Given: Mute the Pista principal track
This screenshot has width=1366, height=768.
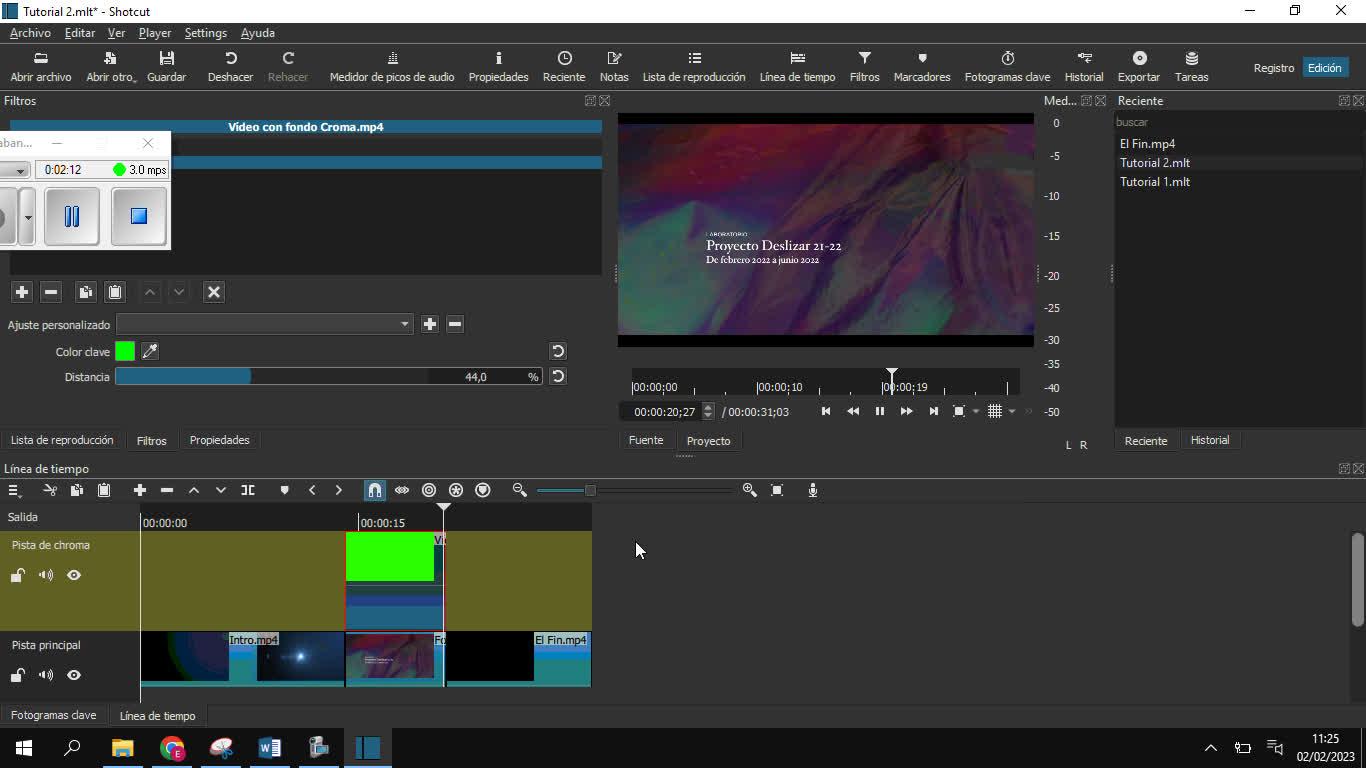Looking at the screenshot, I should [x=46, y=675].
